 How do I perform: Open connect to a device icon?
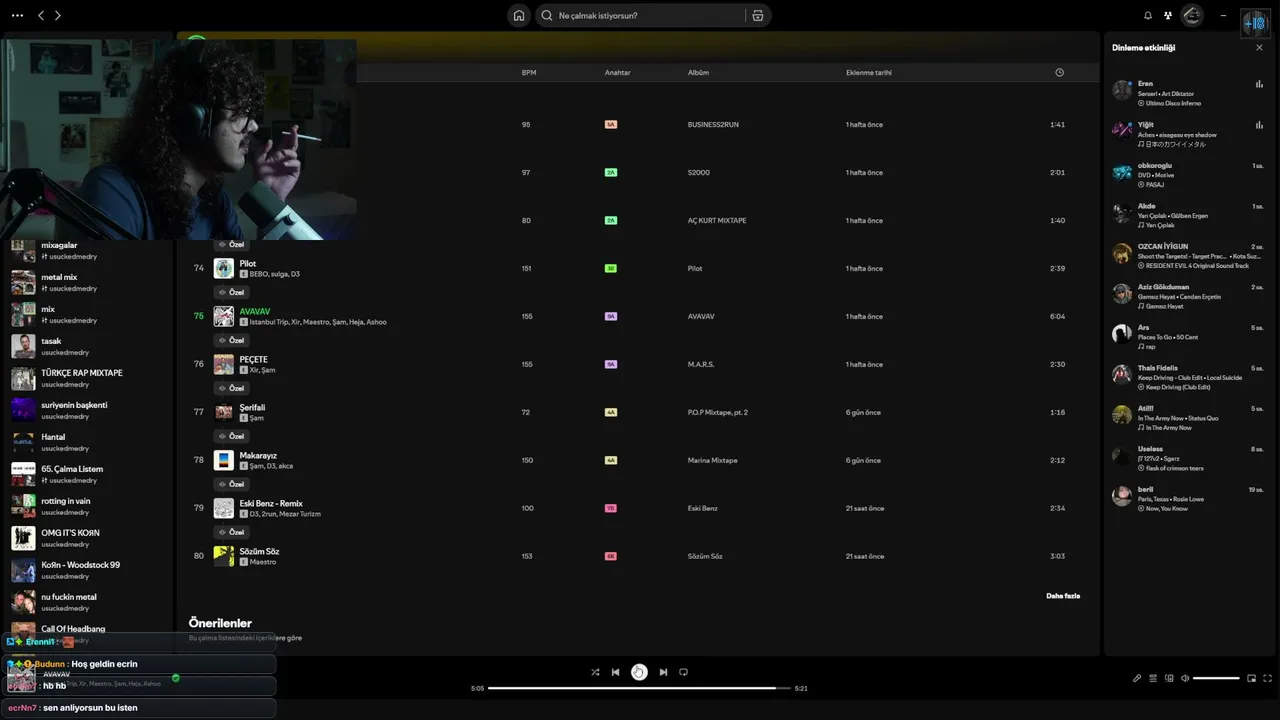coord(1169,678)
